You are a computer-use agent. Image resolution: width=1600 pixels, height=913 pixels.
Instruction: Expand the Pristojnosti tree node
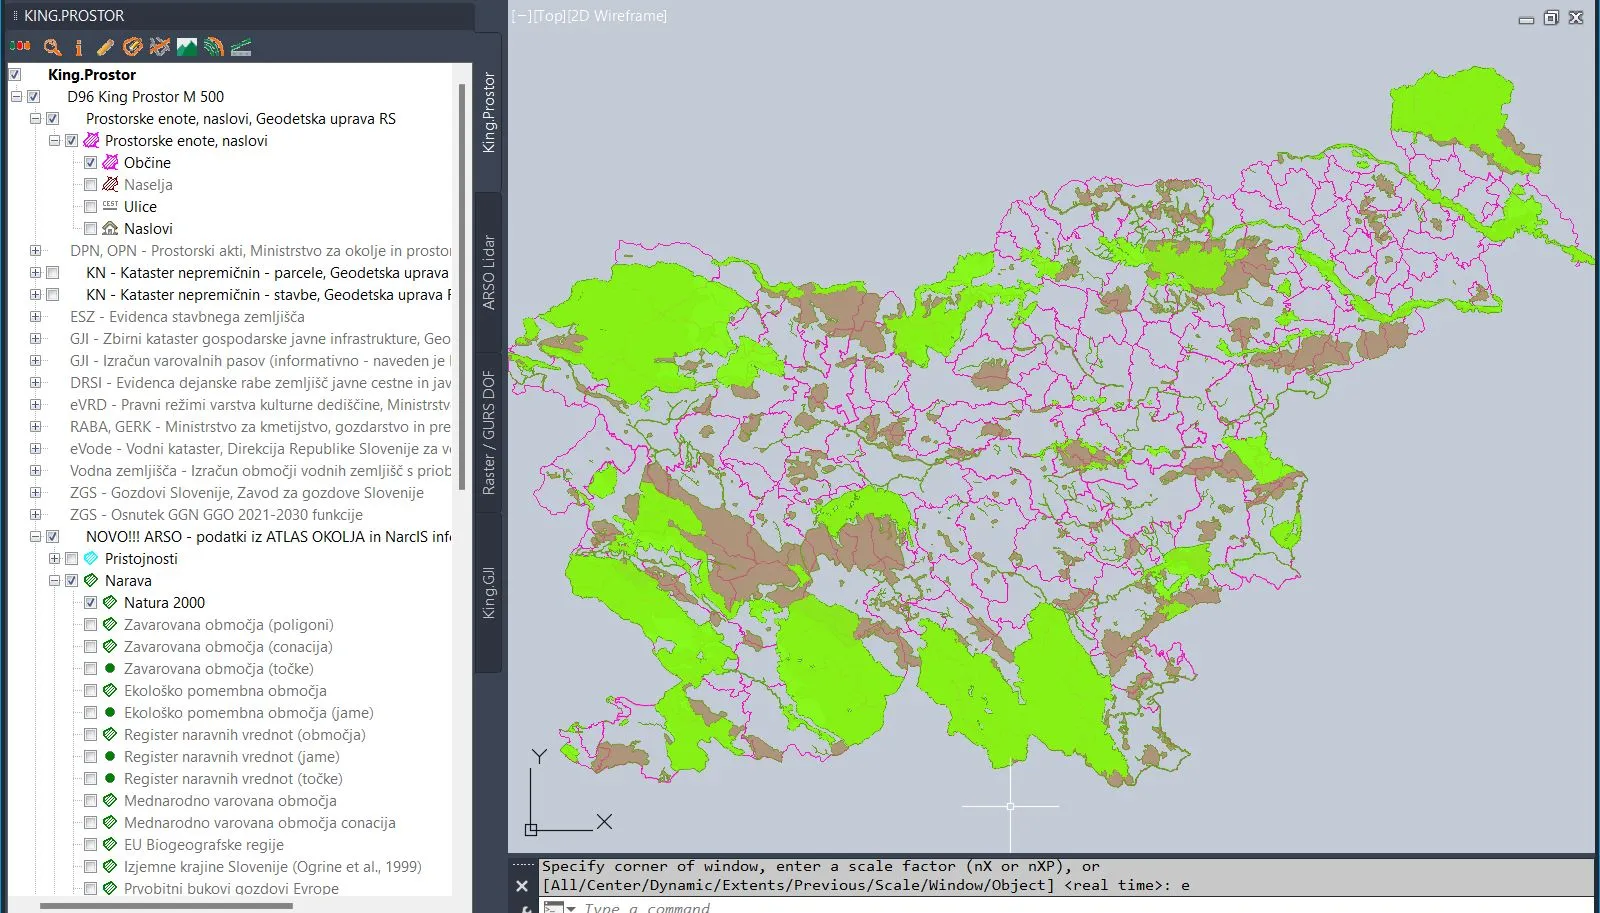click(55, 559)
